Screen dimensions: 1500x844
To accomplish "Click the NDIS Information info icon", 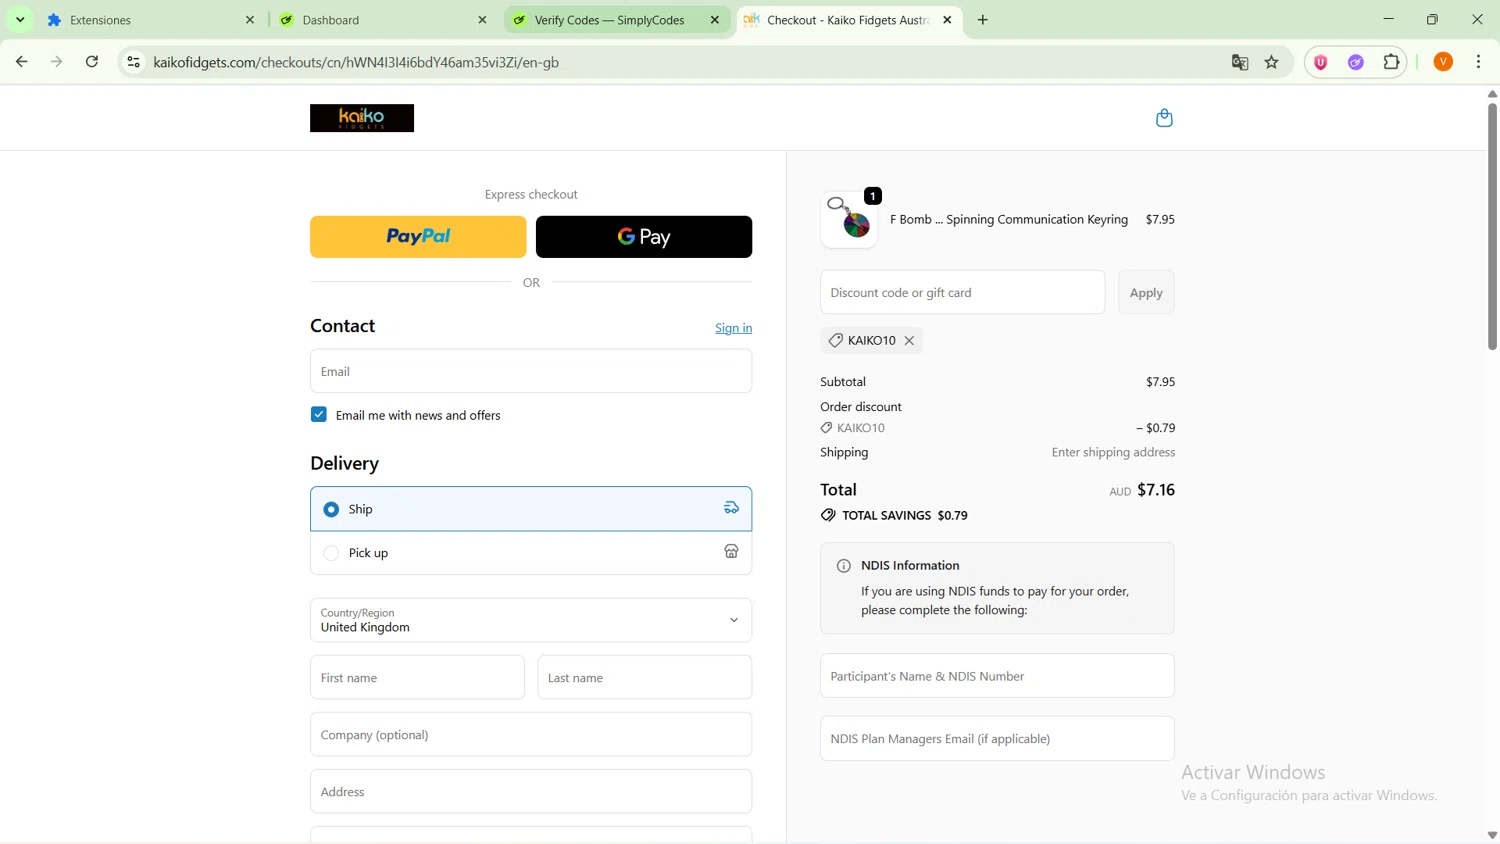I will (843, 566).
